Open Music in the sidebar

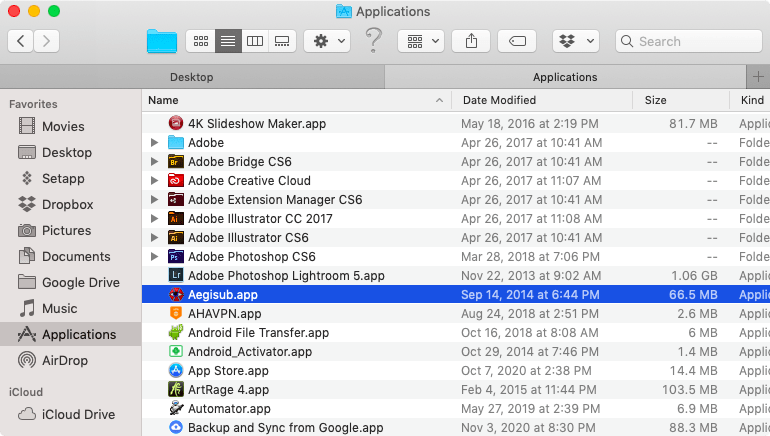click(71, 308)
